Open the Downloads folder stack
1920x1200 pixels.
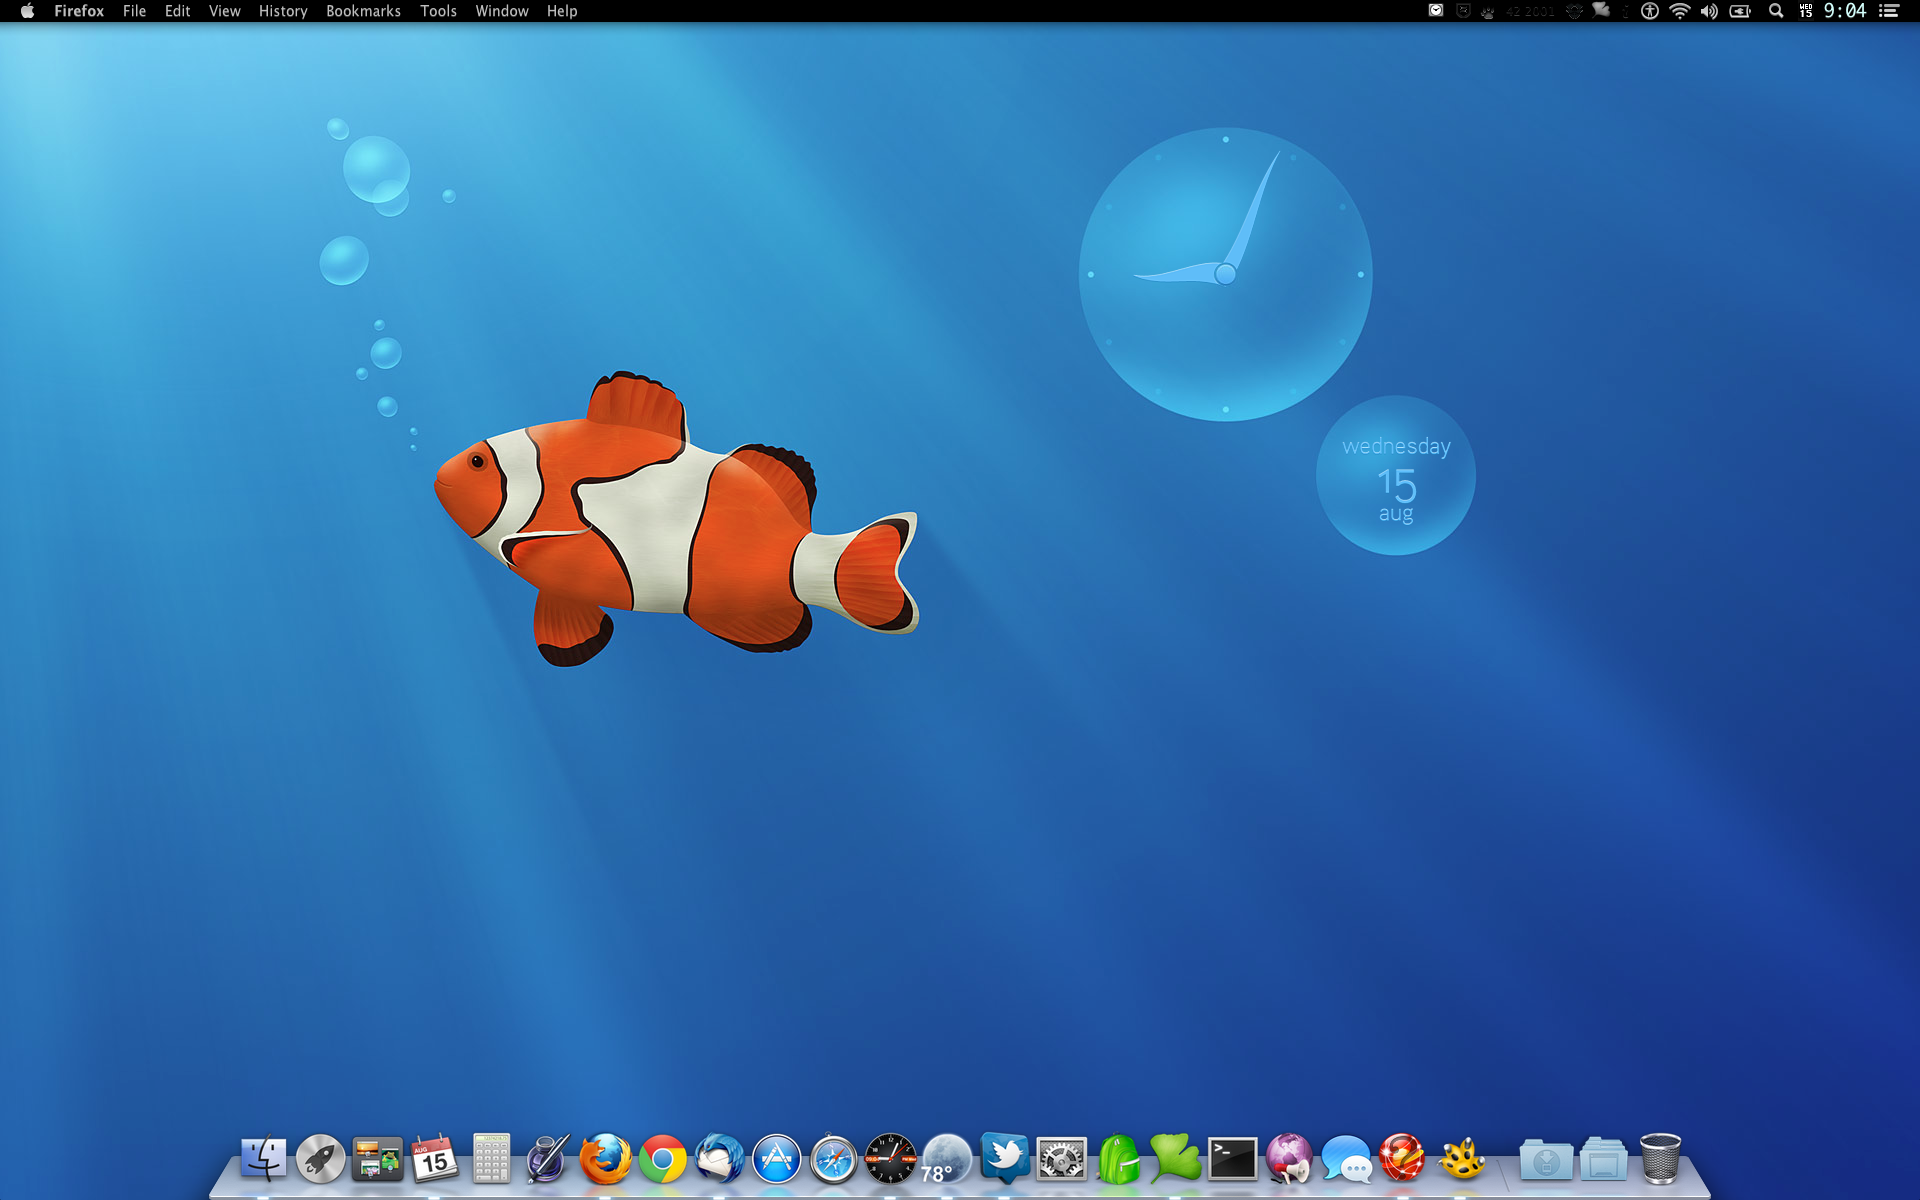tap(1545, 1160)
